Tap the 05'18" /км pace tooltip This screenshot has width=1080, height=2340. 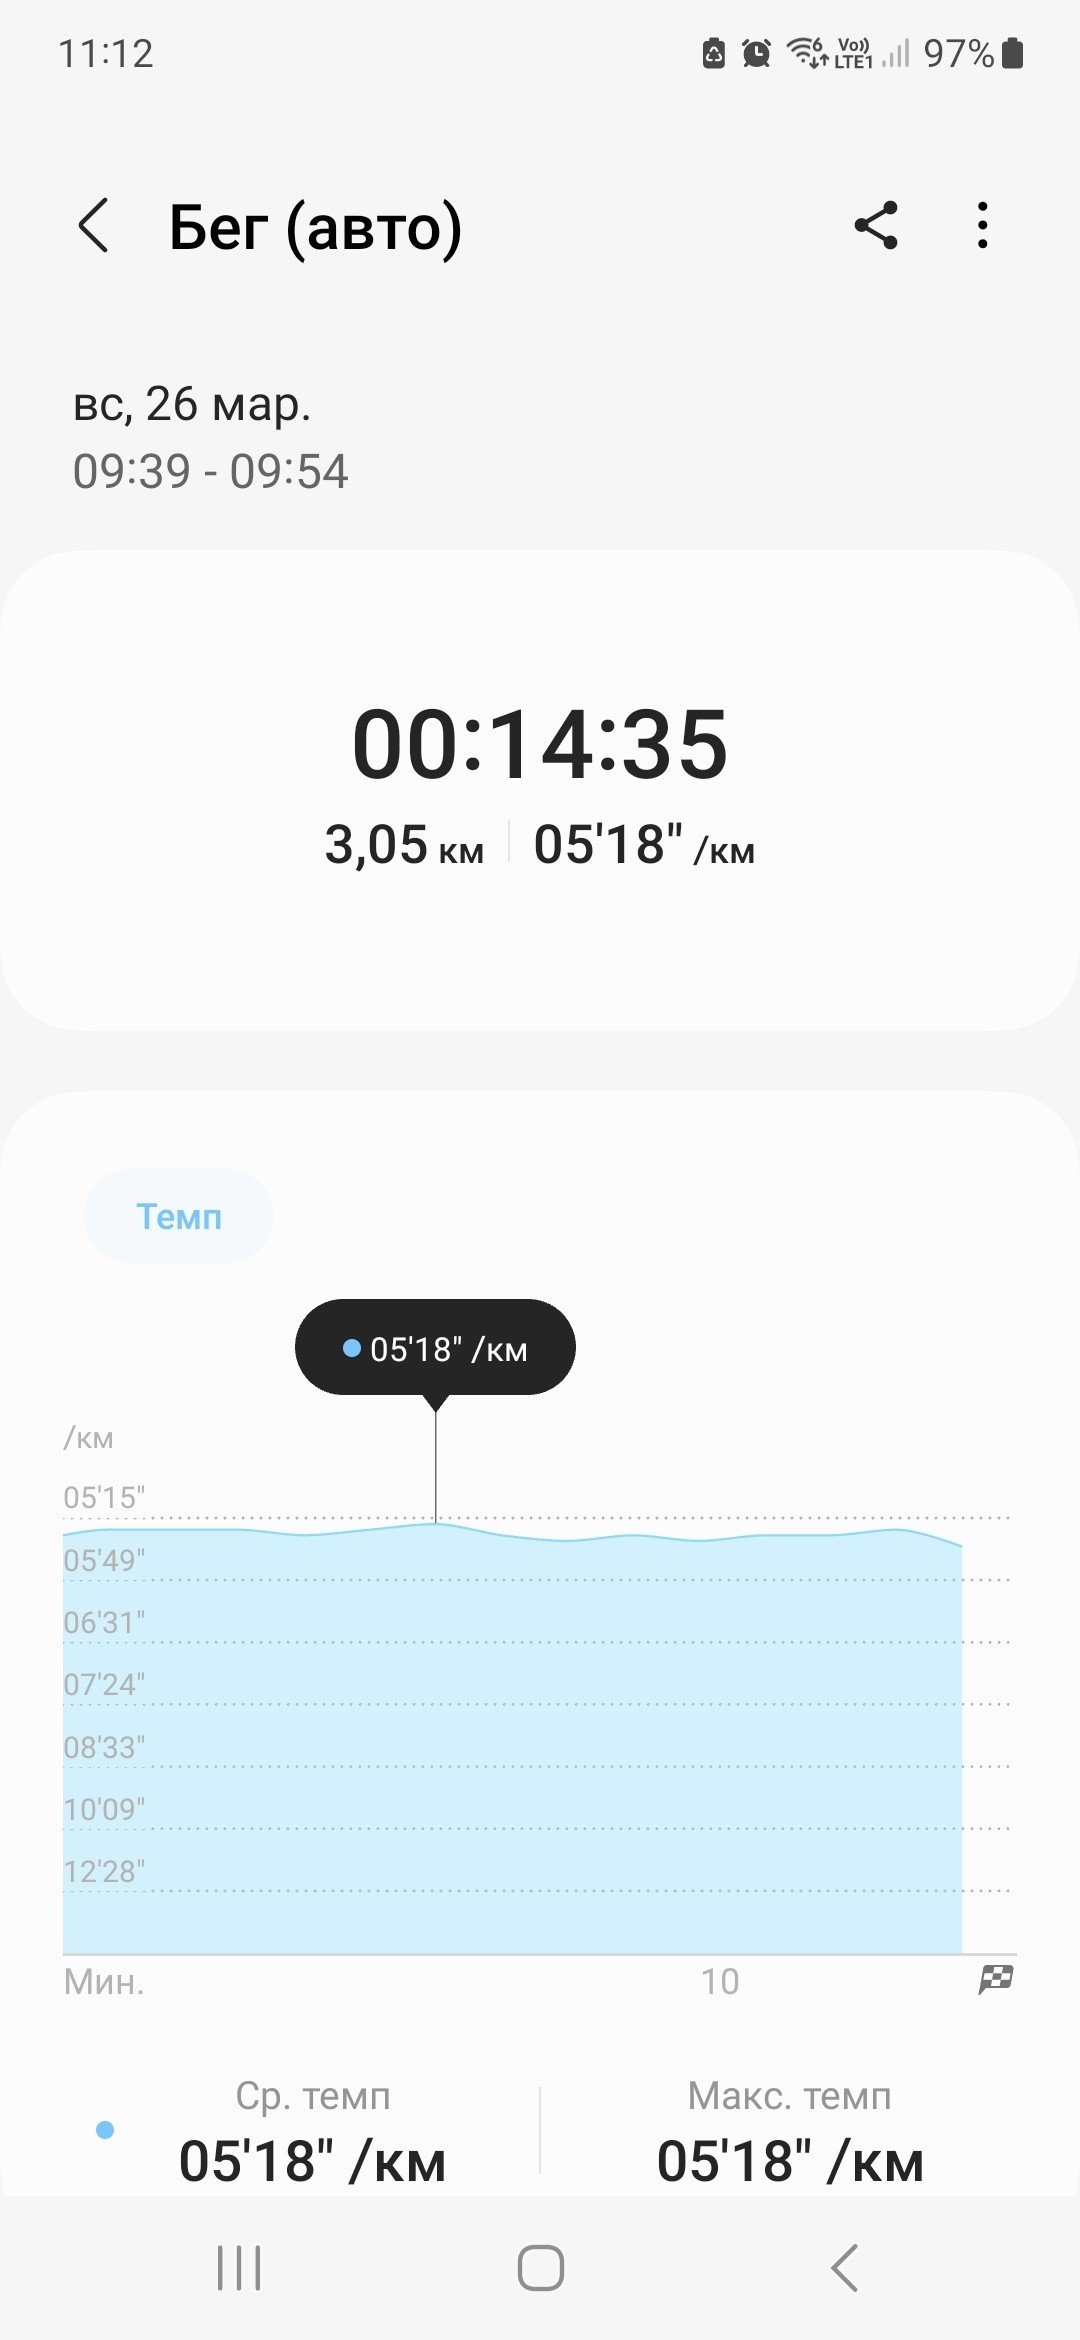pos(435,1348)
